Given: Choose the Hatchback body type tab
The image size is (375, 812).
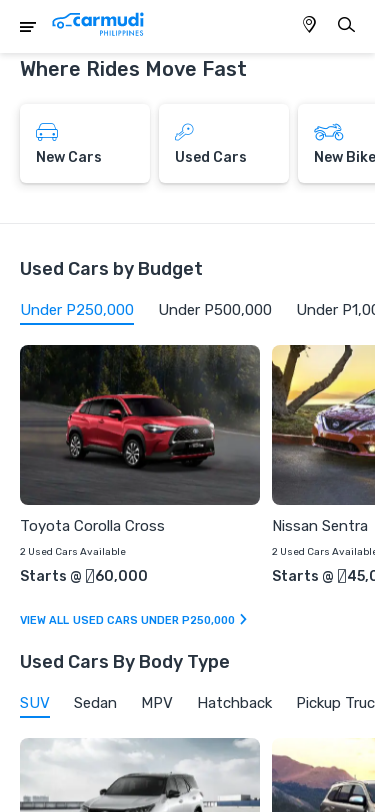Looking at the screenshot, I should [235, 703].
